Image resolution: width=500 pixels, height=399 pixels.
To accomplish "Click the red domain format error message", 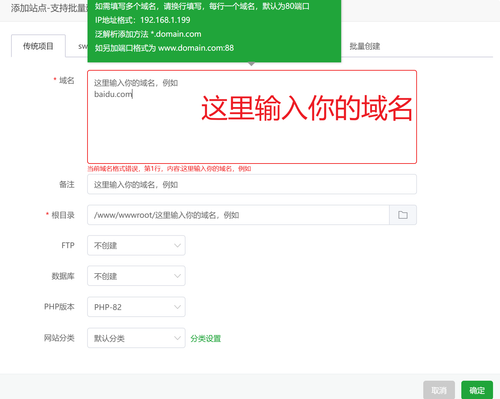I will point(169,169).
